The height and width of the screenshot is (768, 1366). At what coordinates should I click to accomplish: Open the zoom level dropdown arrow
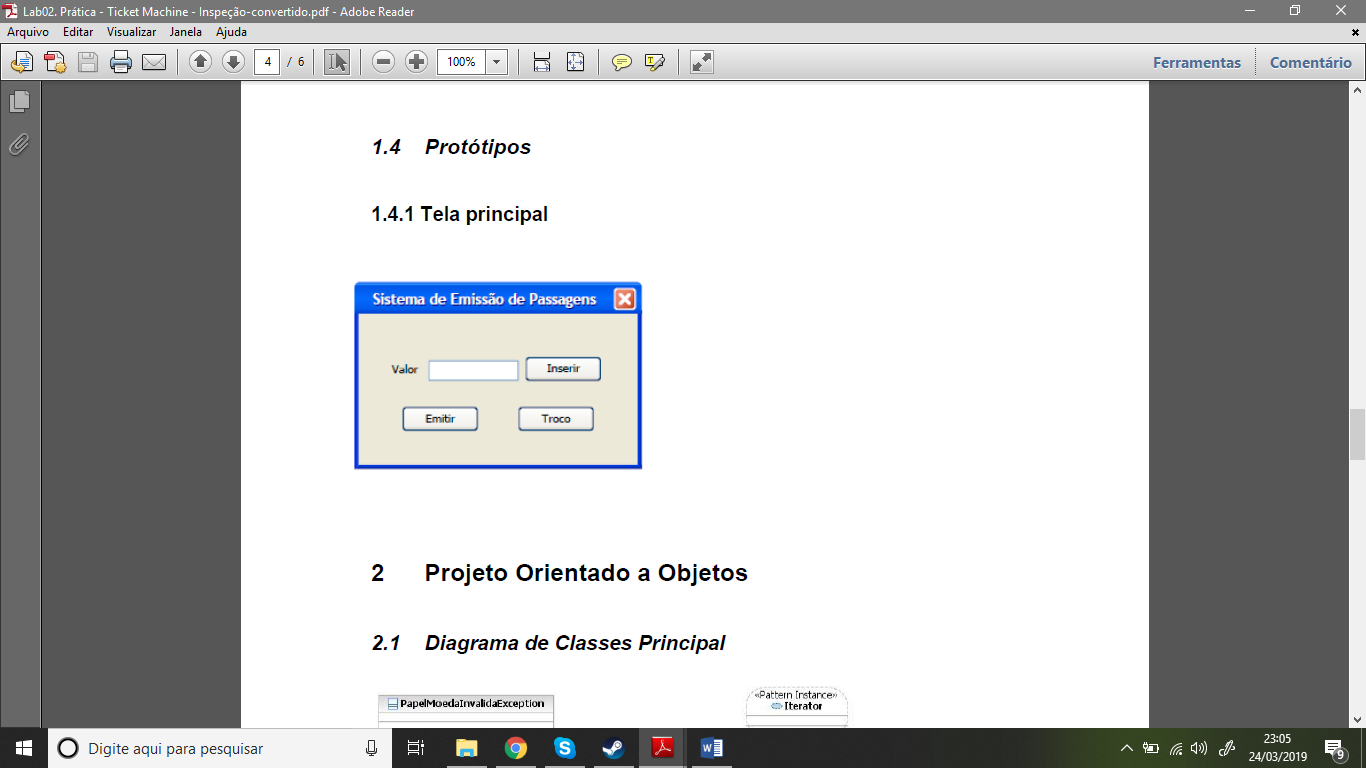(496, 62)
